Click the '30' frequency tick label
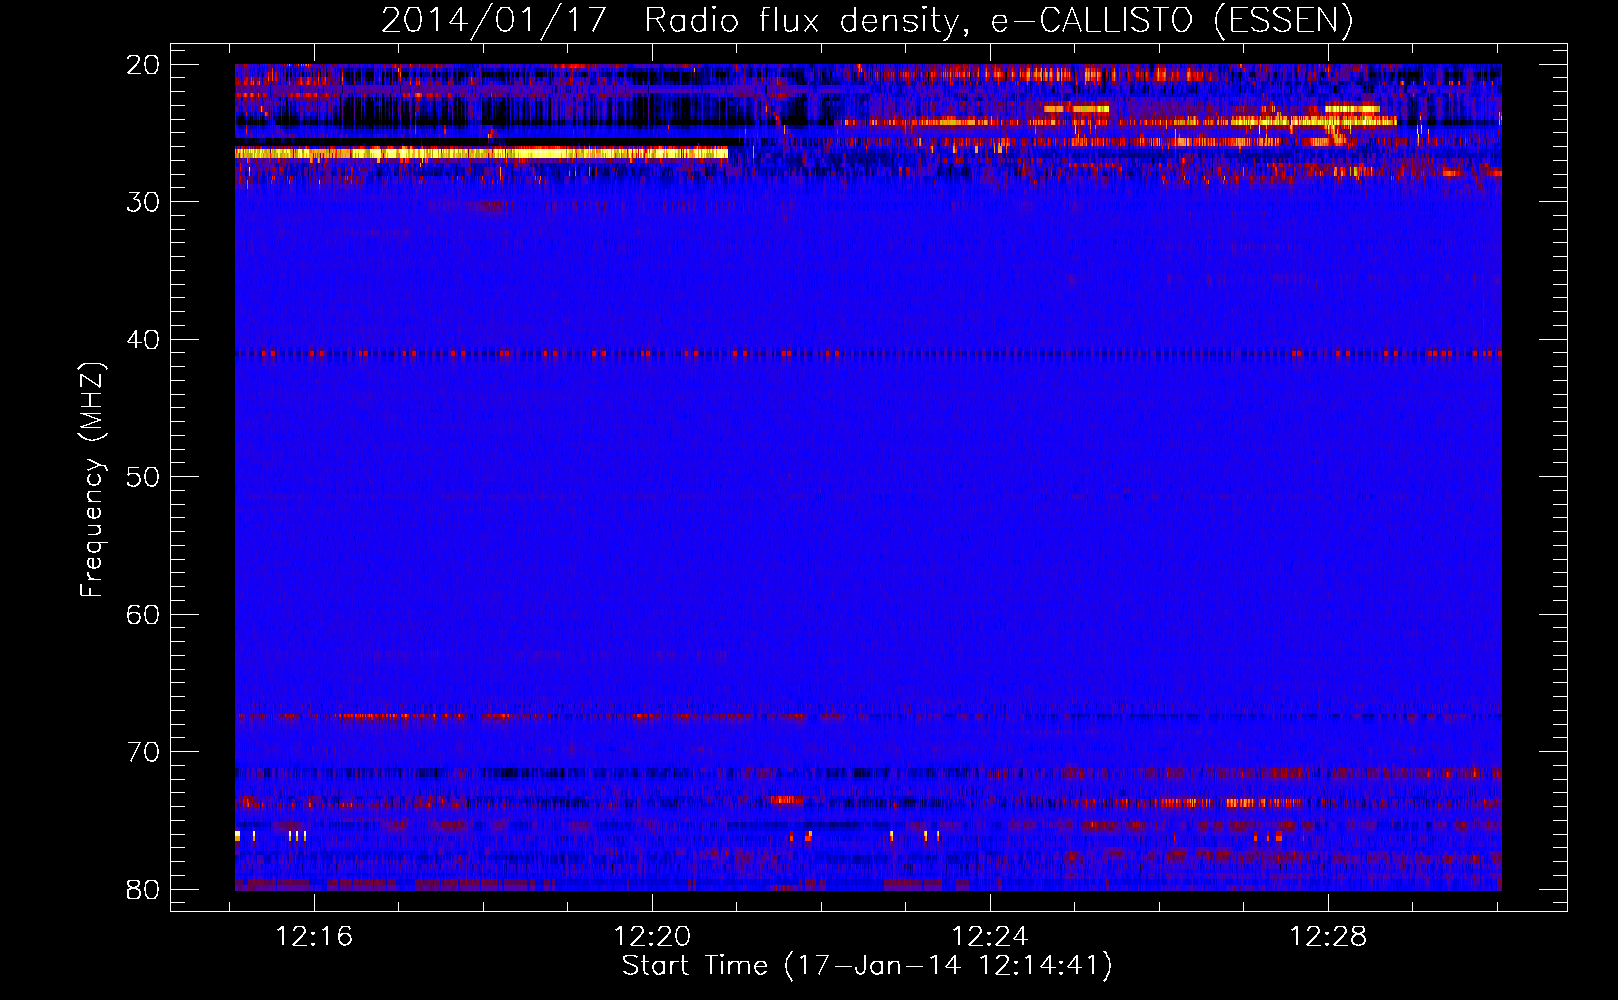The height and width of the screenshot is (1000, 1618). 144,202
